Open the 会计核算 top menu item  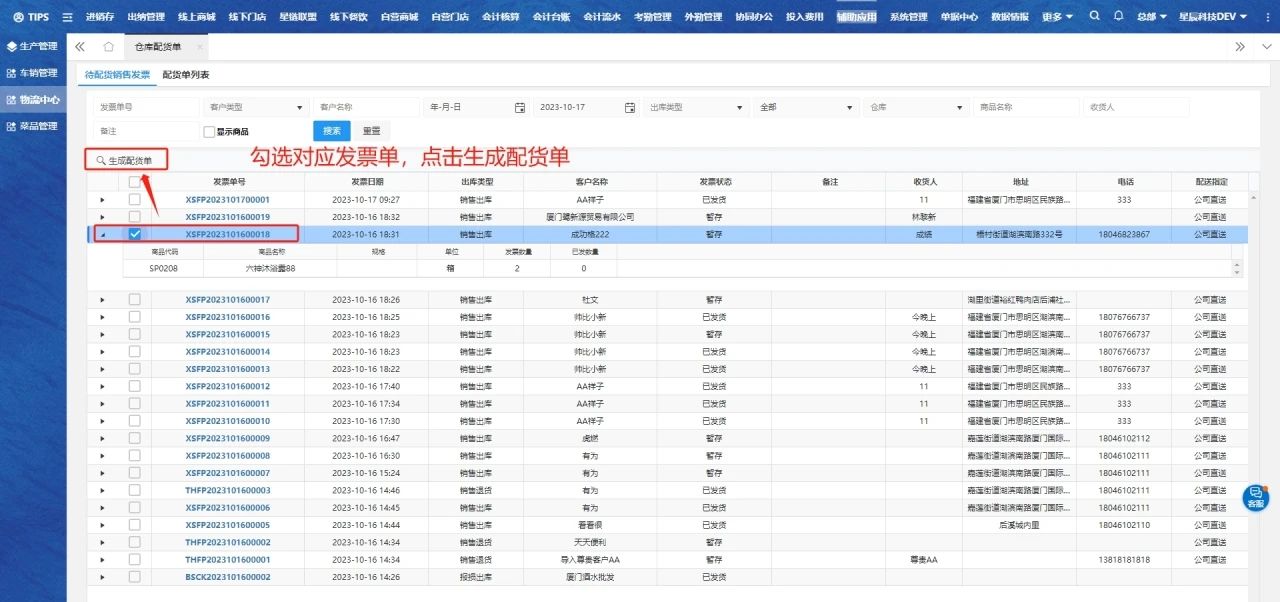pyautogui.click(x=499, y=17)
